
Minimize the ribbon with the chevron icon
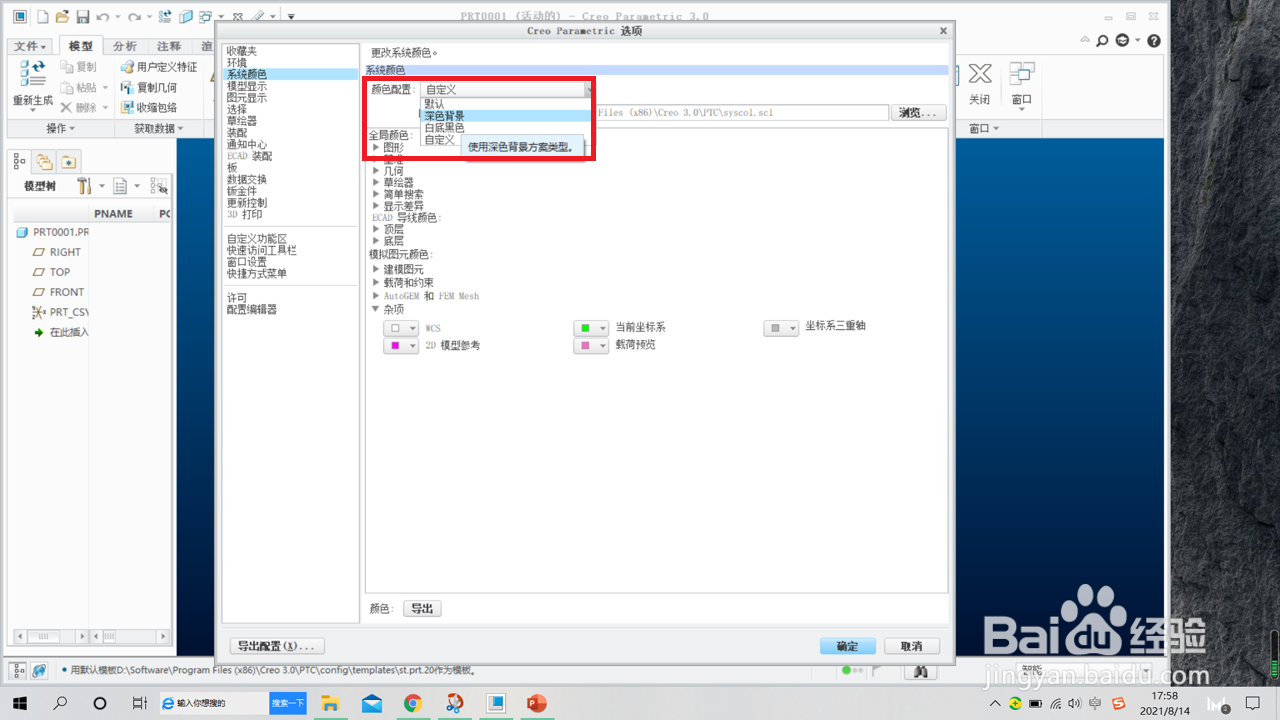coord(1085,41)
